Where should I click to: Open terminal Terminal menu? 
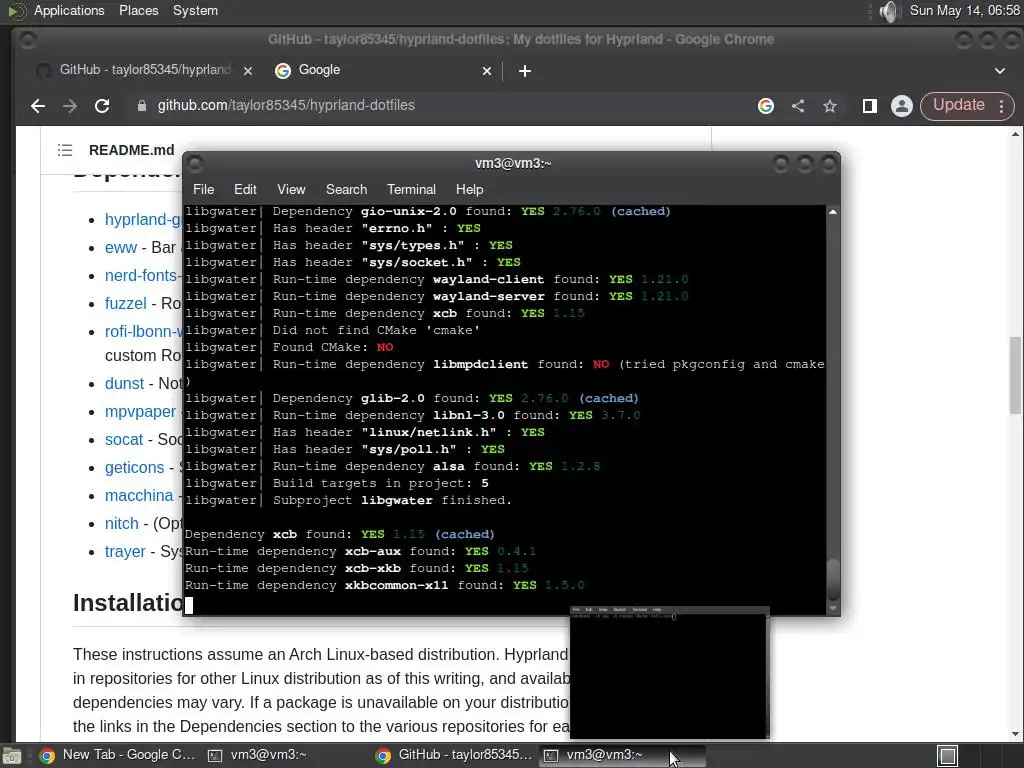[411, 189]
